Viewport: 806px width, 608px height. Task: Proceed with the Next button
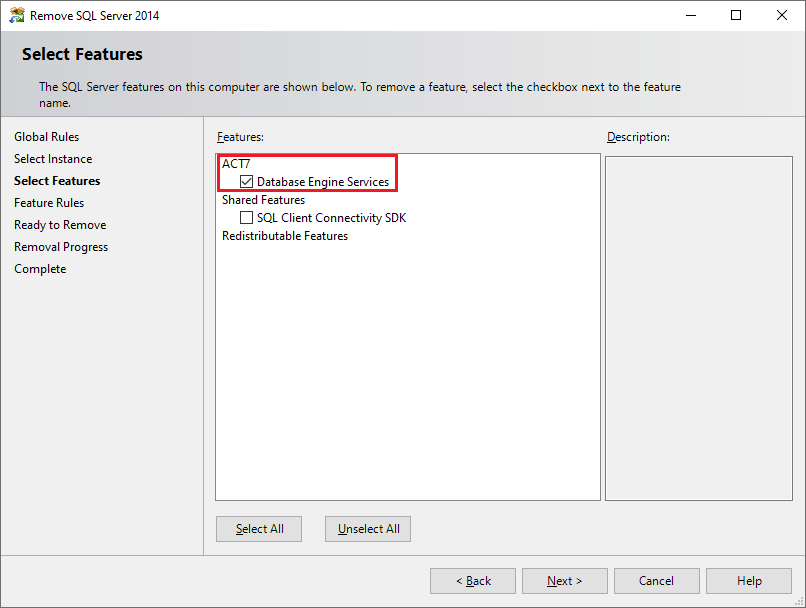(564, 580)
